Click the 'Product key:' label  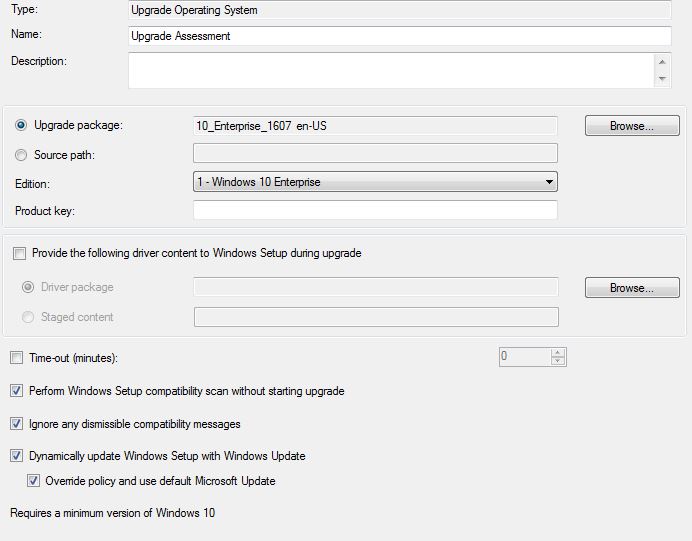click(x=45, y=211)
